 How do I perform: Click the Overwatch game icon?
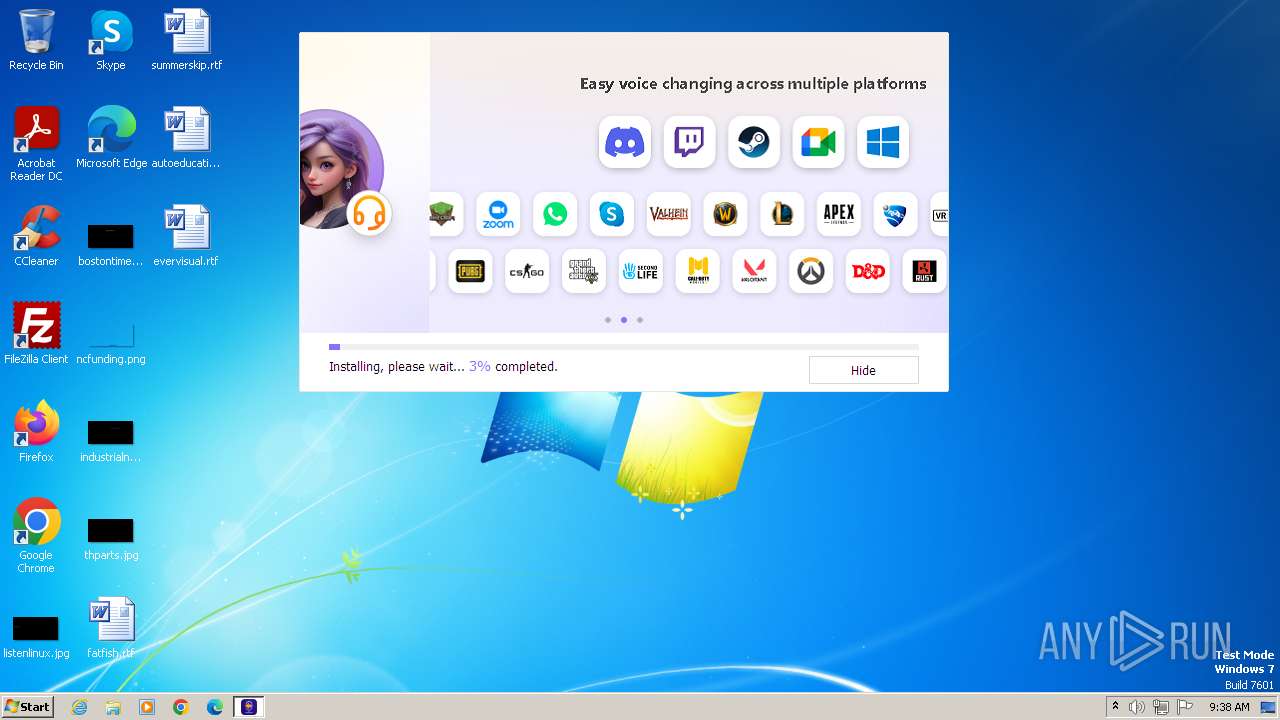click(x=811, y=271)
